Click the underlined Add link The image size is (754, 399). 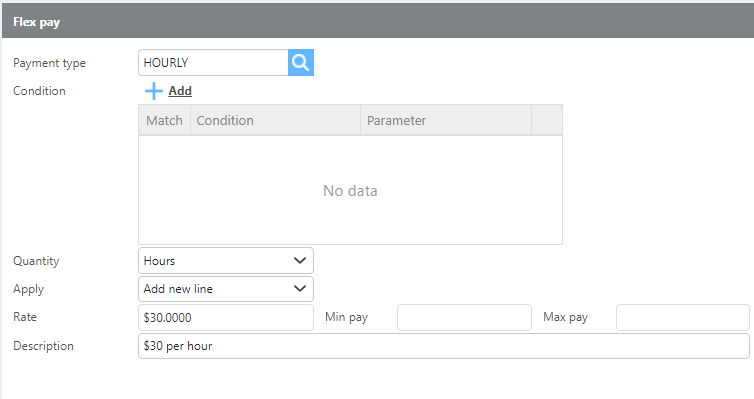[180, 91]
